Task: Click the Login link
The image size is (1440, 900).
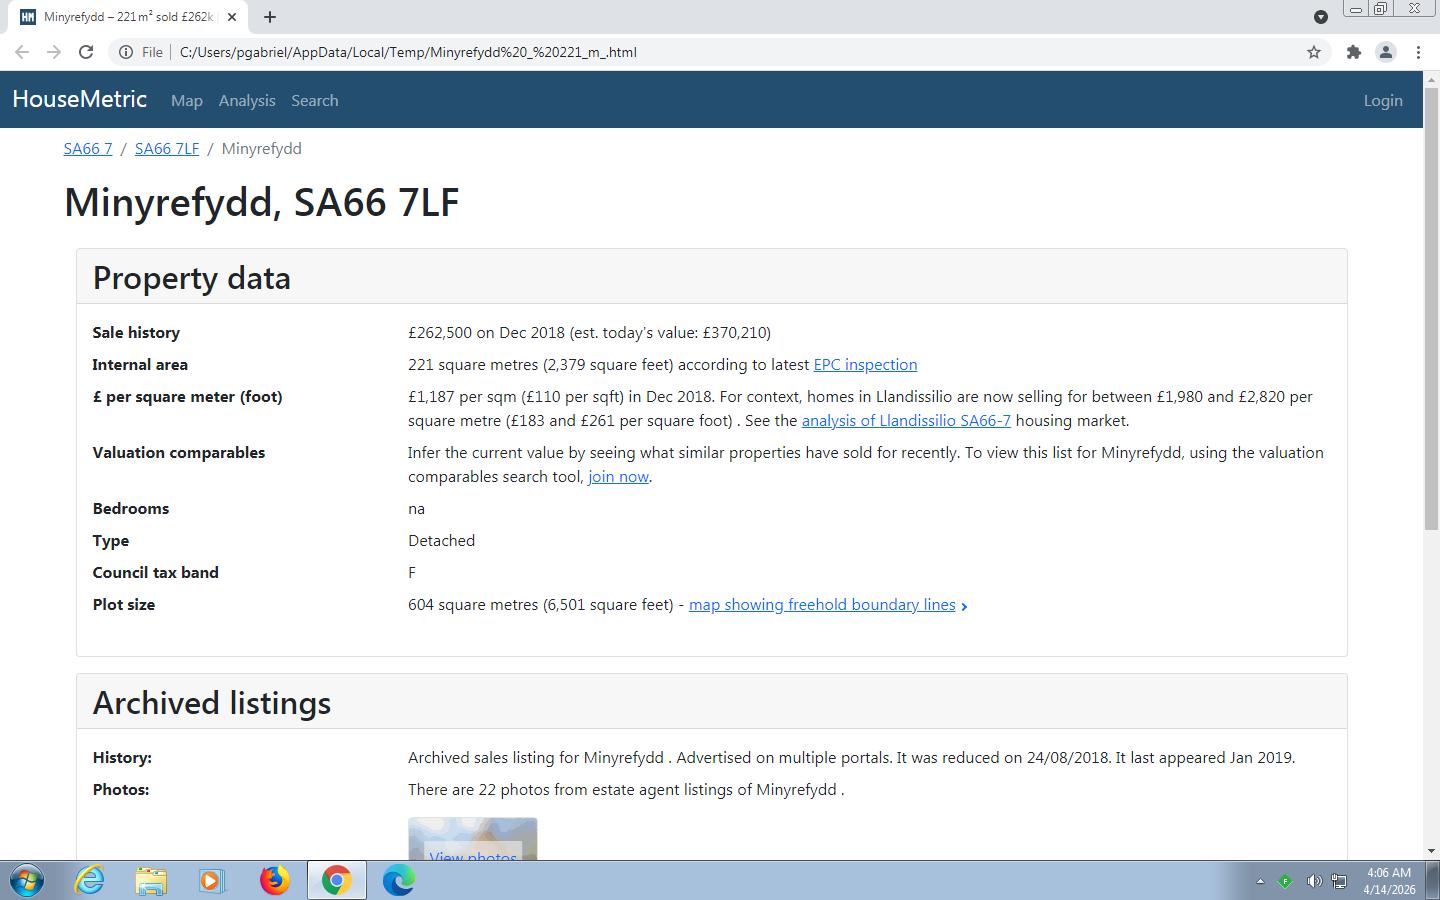Action: 1382,101
